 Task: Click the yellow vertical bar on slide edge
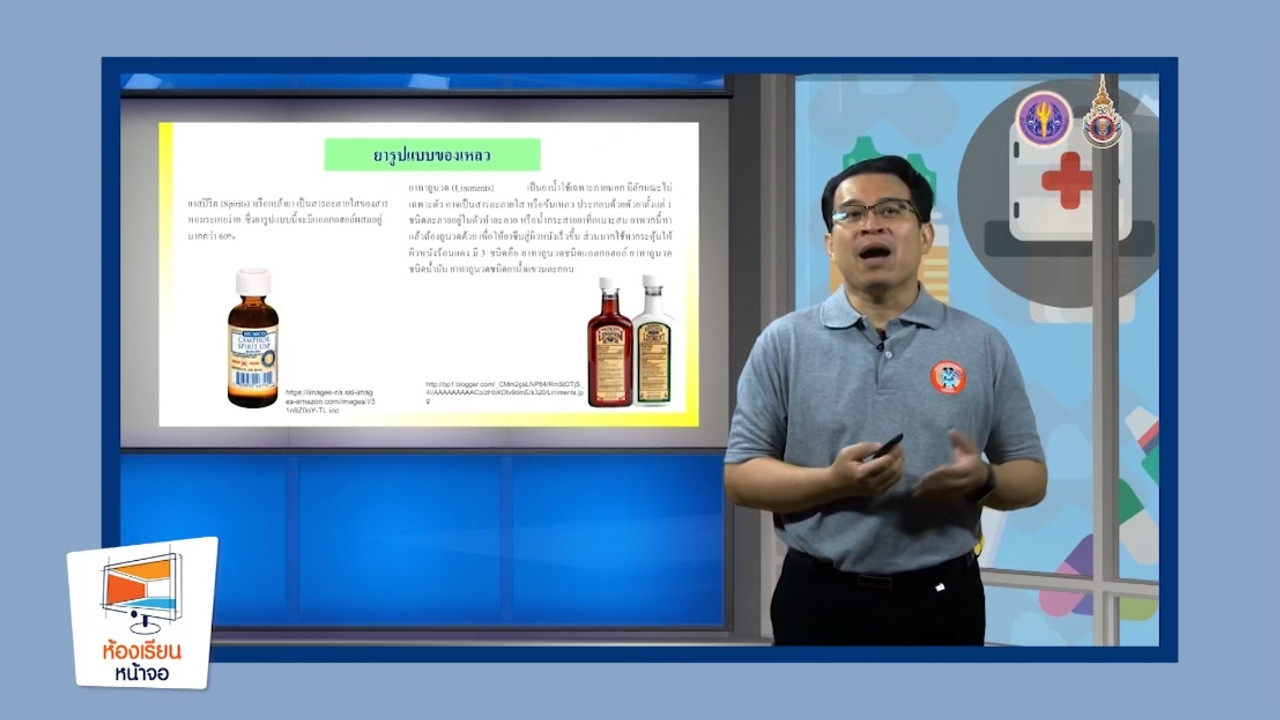coord(166,270)
